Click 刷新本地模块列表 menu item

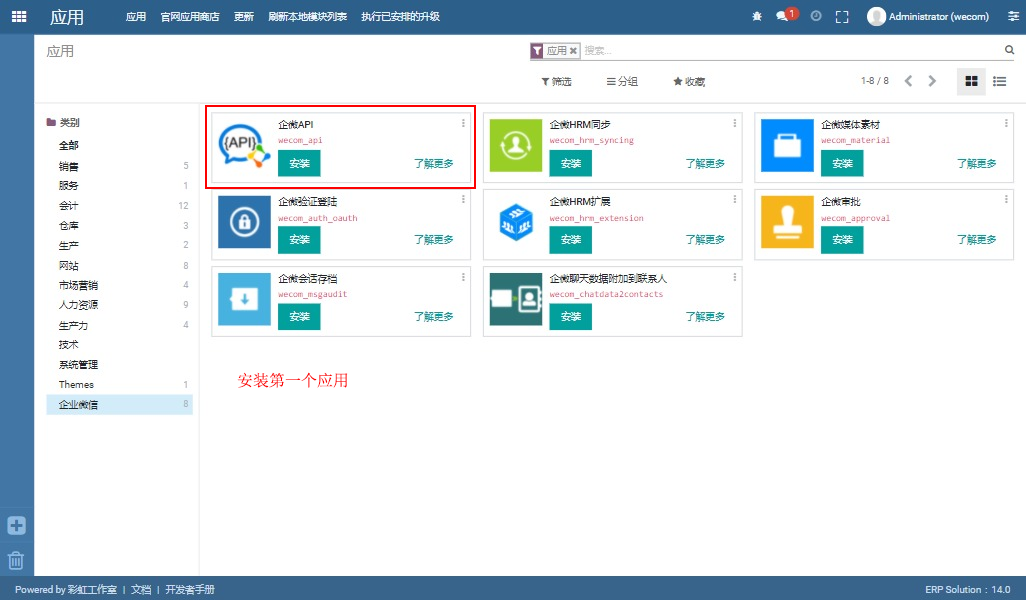[x=307, y=16]
